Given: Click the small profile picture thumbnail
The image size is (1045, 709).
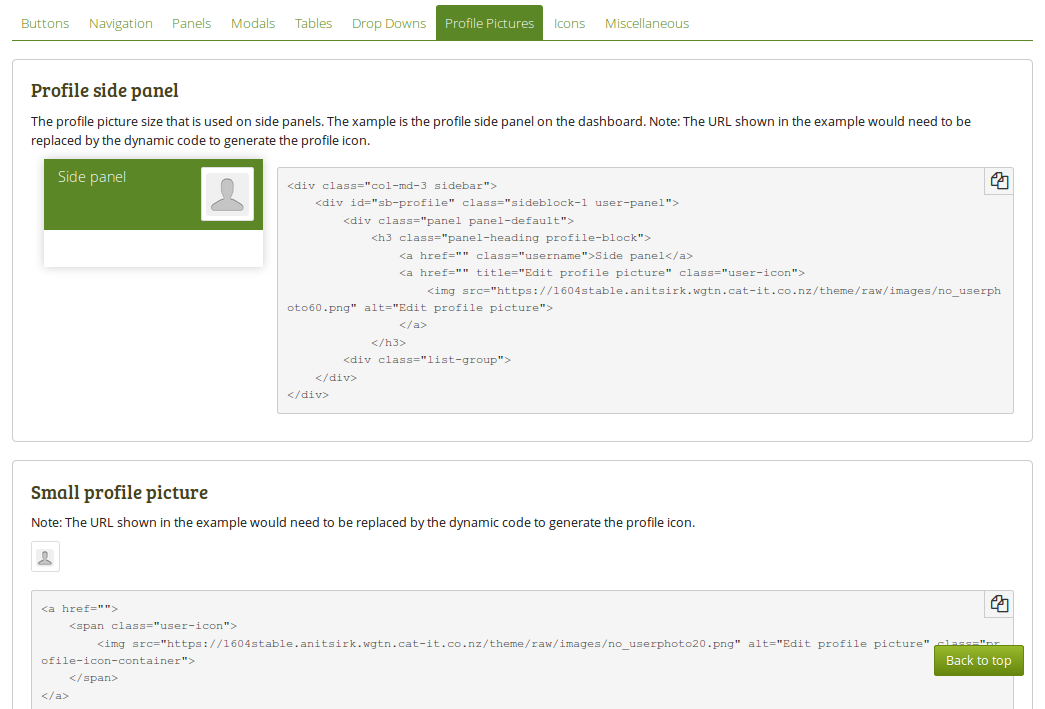Looking at the screenshot, I should point(45,557).
